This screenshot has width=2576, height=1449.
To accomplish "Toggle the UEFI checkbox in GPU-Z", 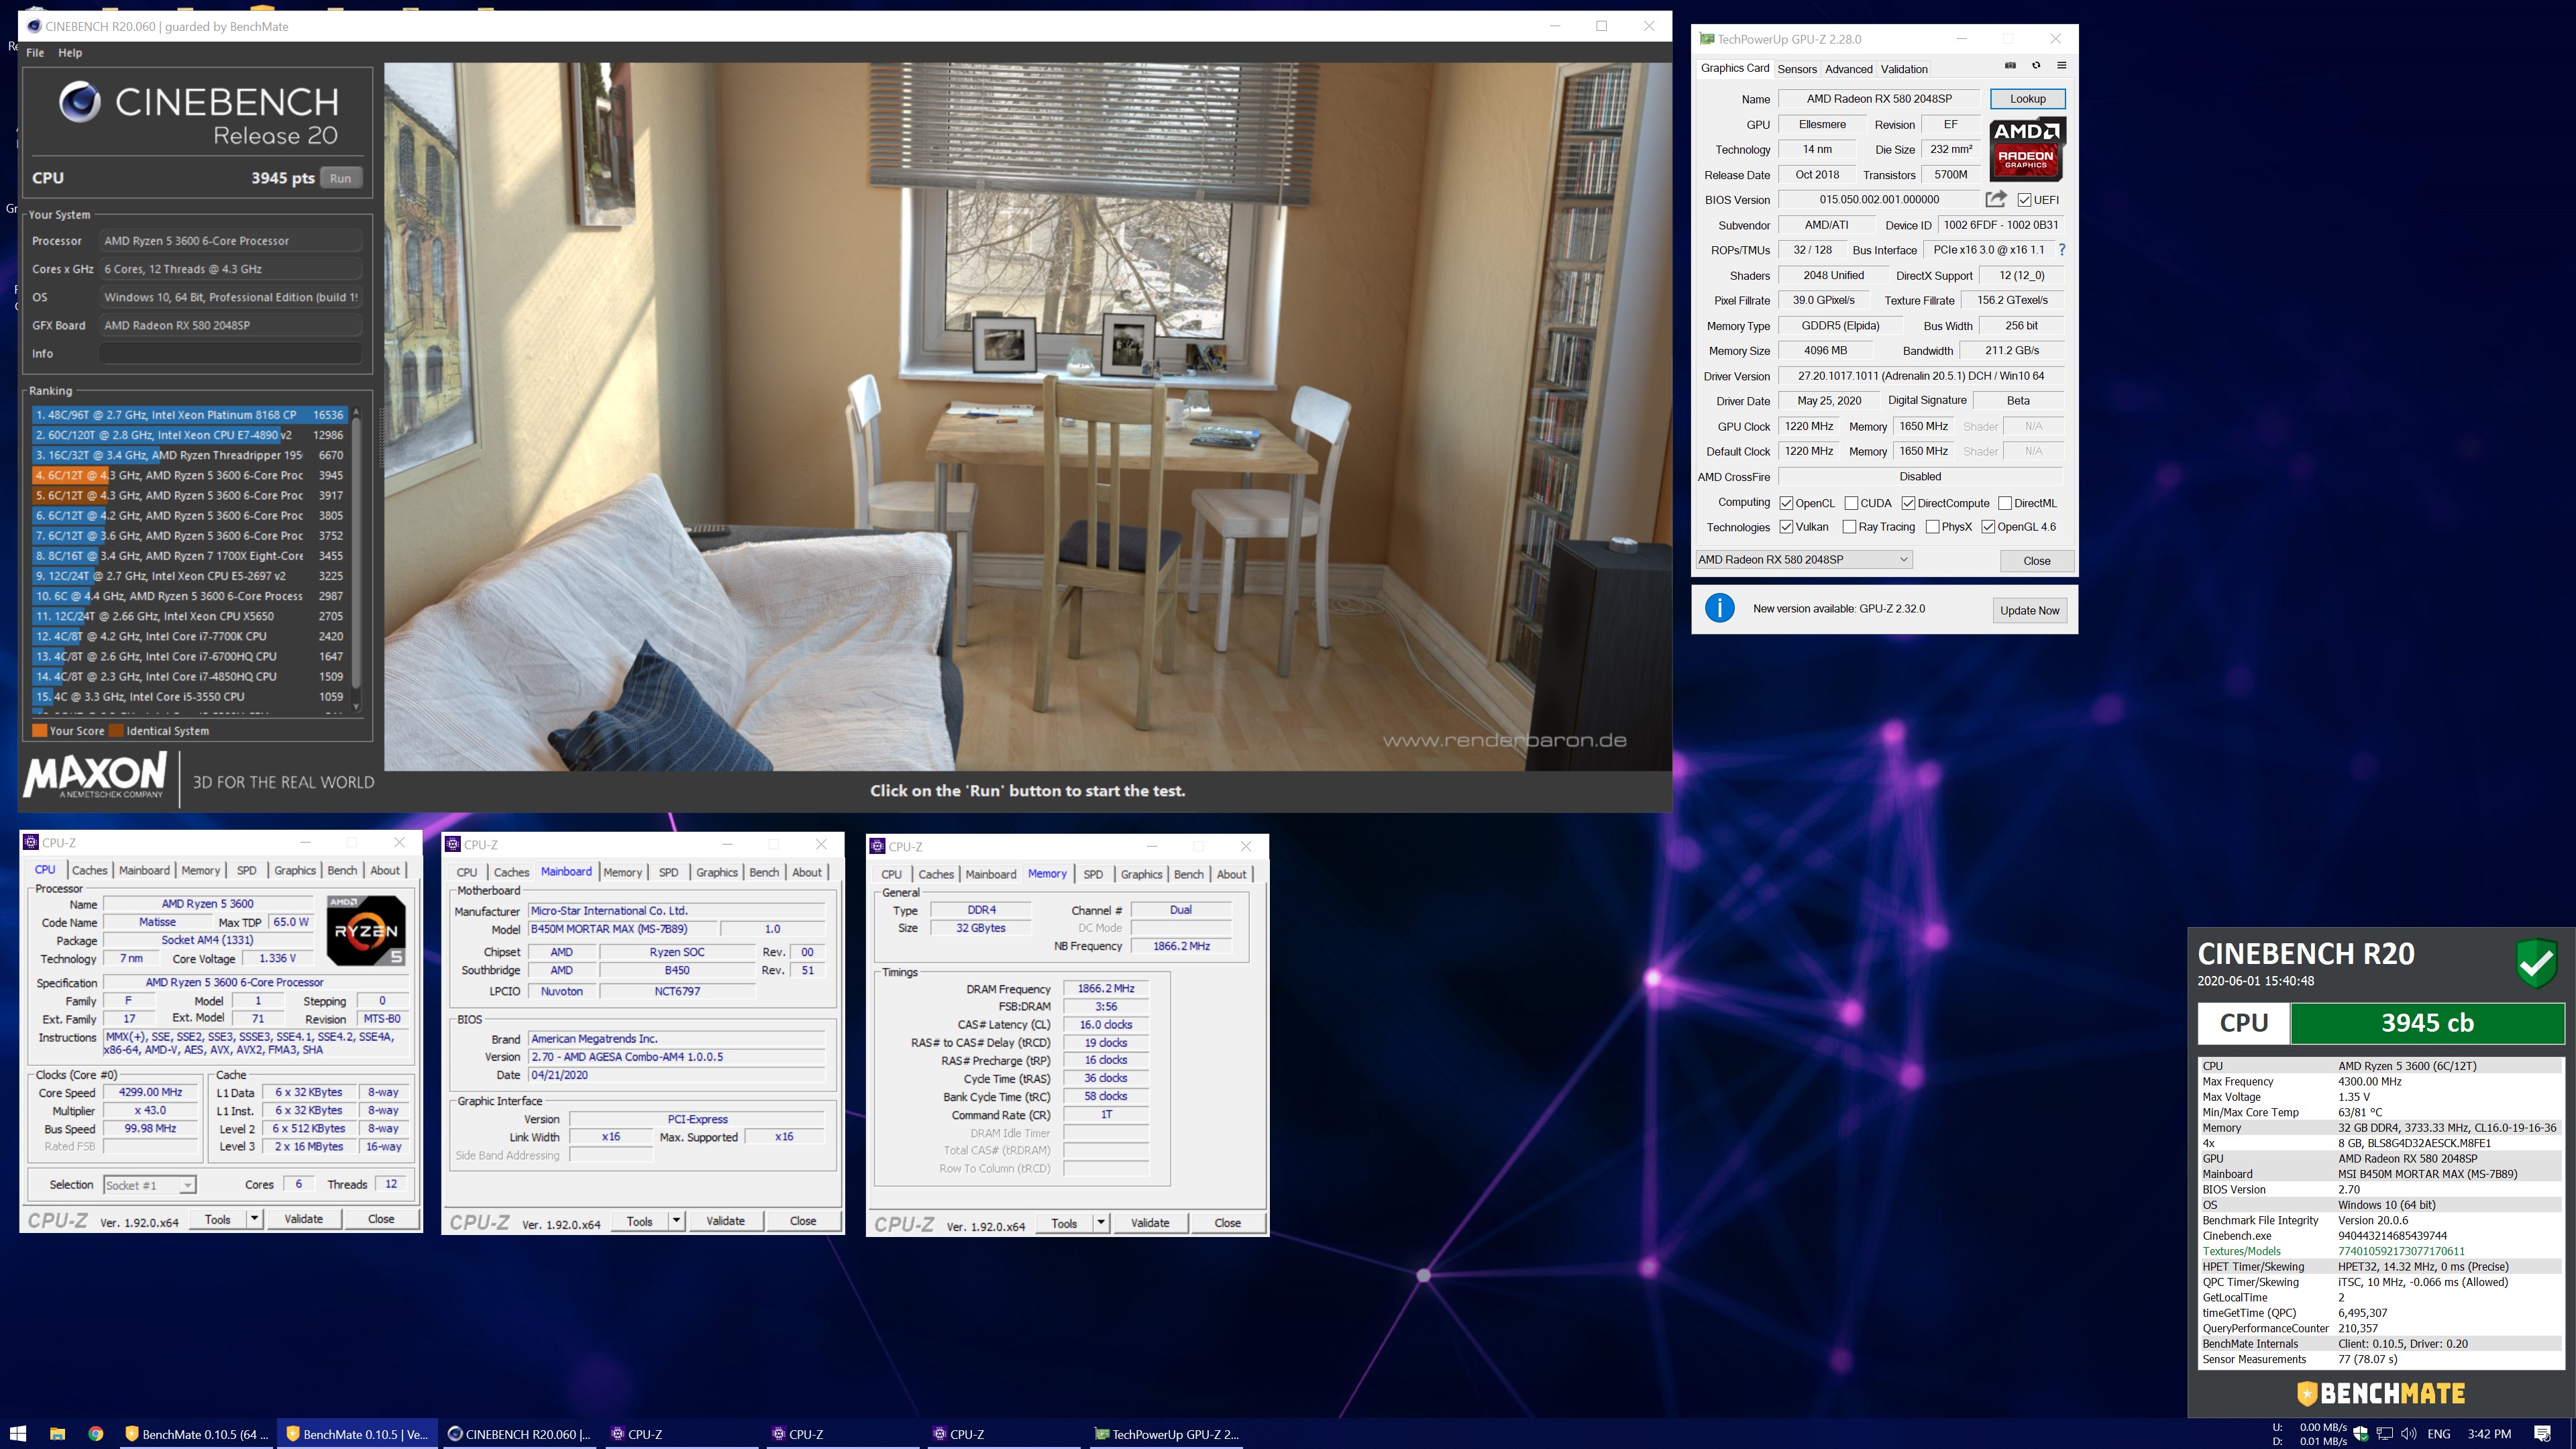I will (x=2024, y=200).
